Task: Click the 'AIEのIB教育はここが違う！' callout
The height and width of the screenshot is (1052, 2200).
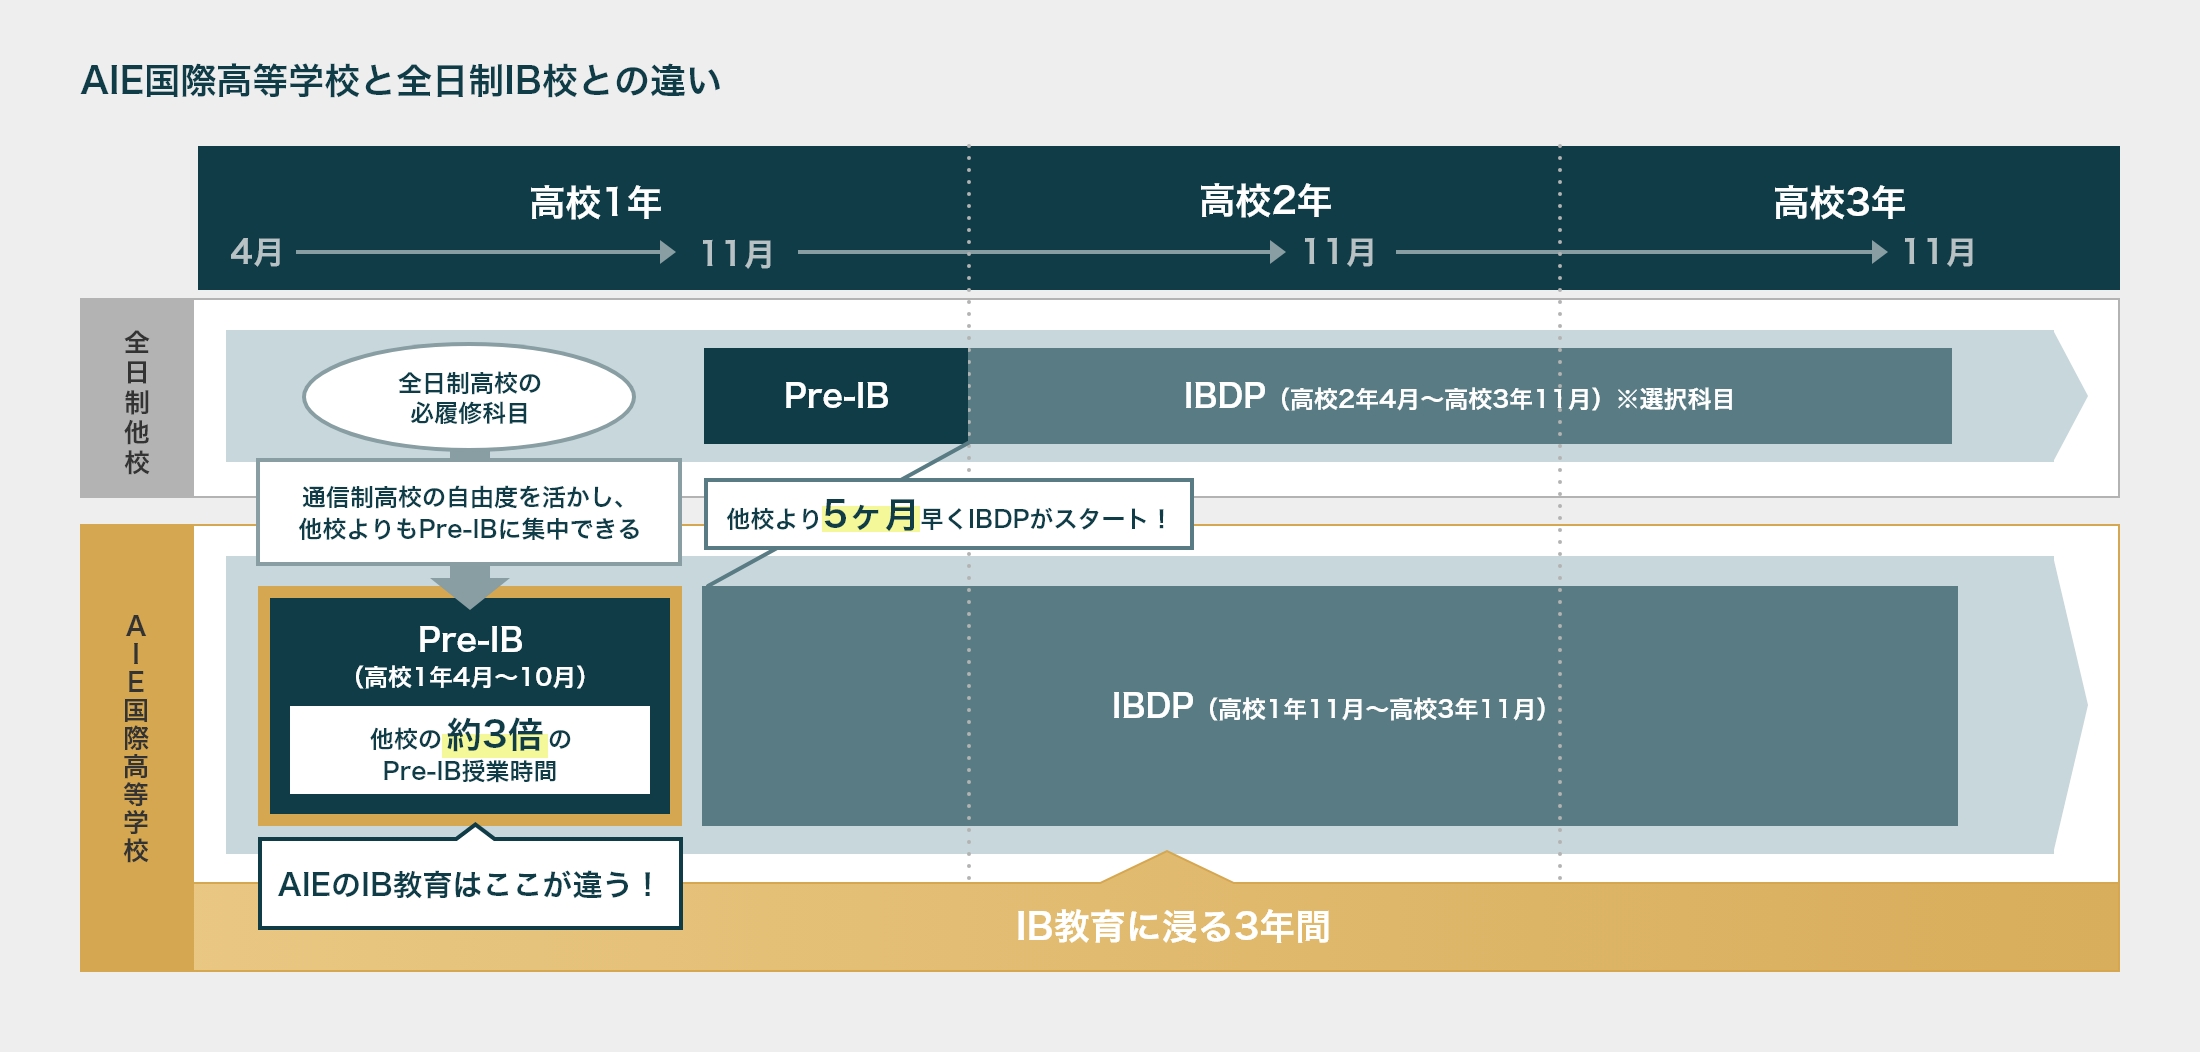Action: [x=470, y=884]
